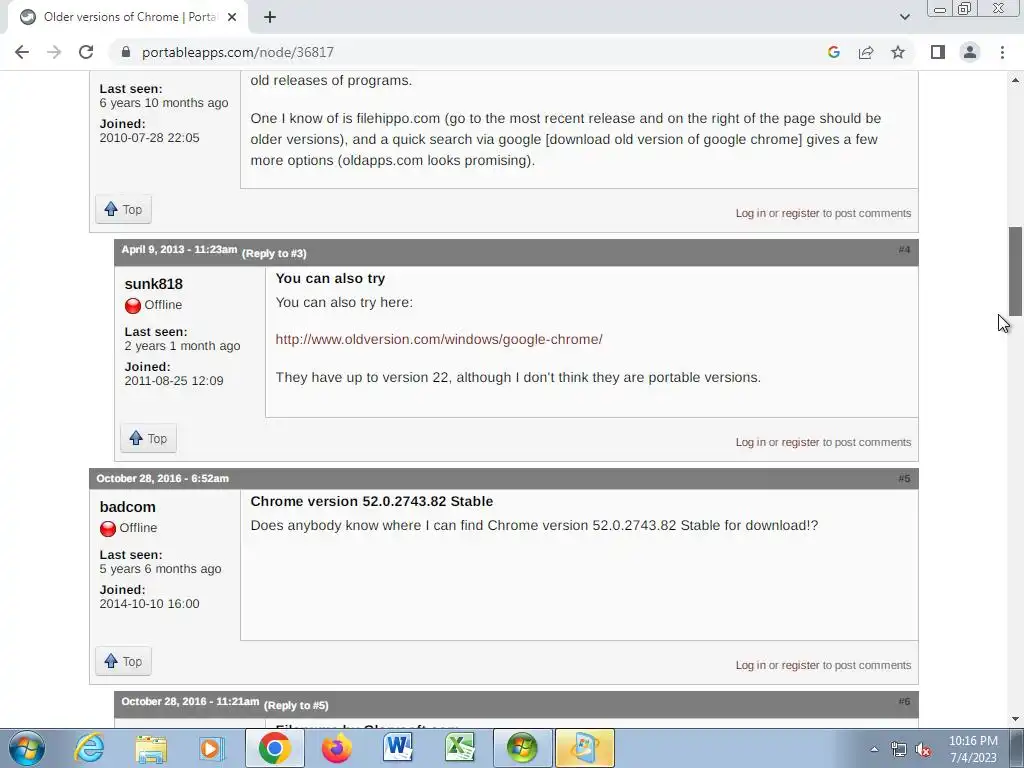
Task: Expand the tab search chevron
Action: pos(904,17)
